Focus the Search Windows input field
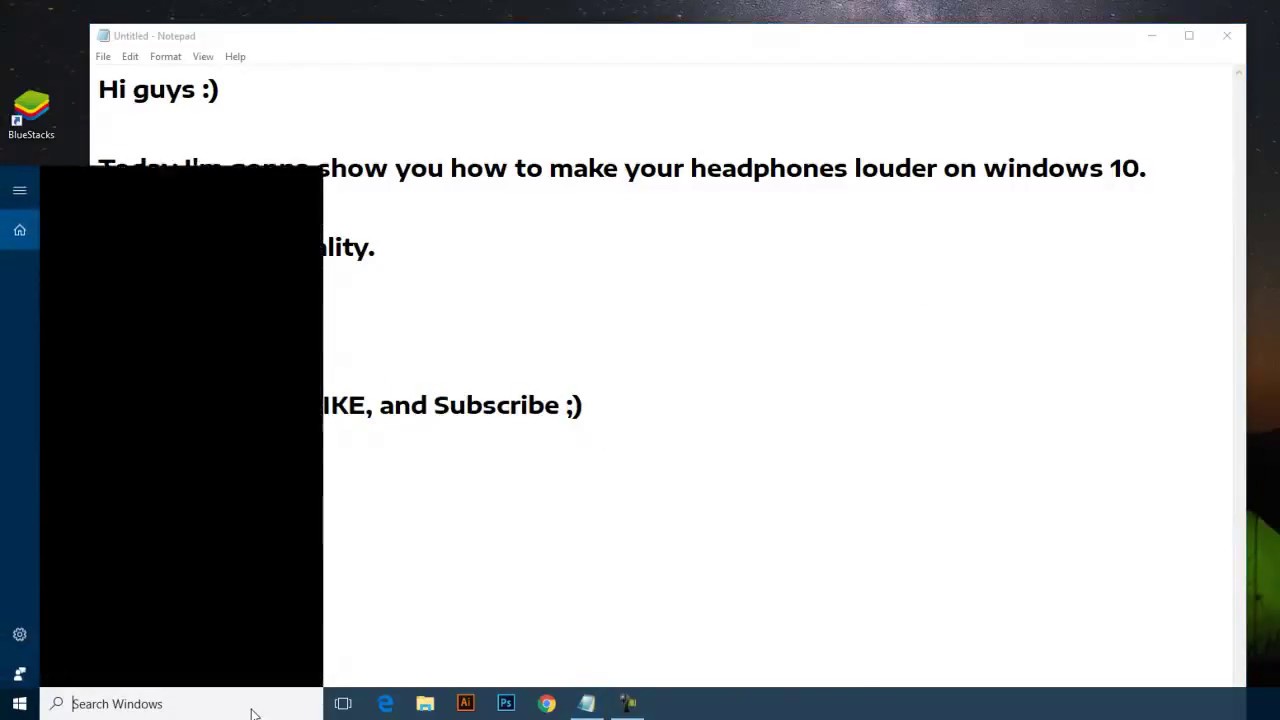This screenshot has height=720, width=1280. 181,704
